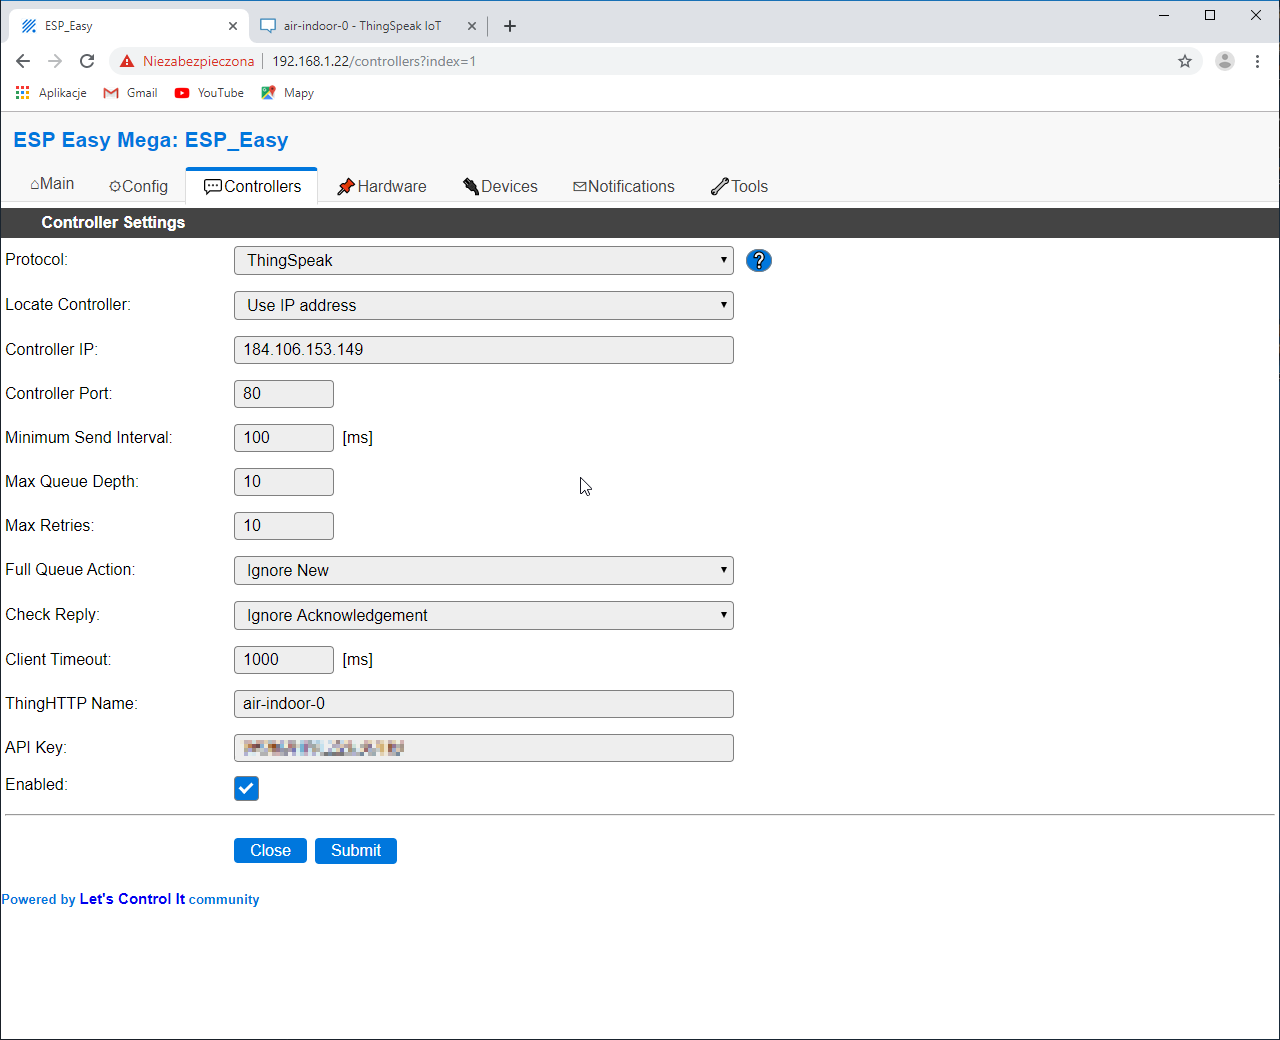Open the Gmail bookmark
1280x1040 pixels.
tap(131, 93)
